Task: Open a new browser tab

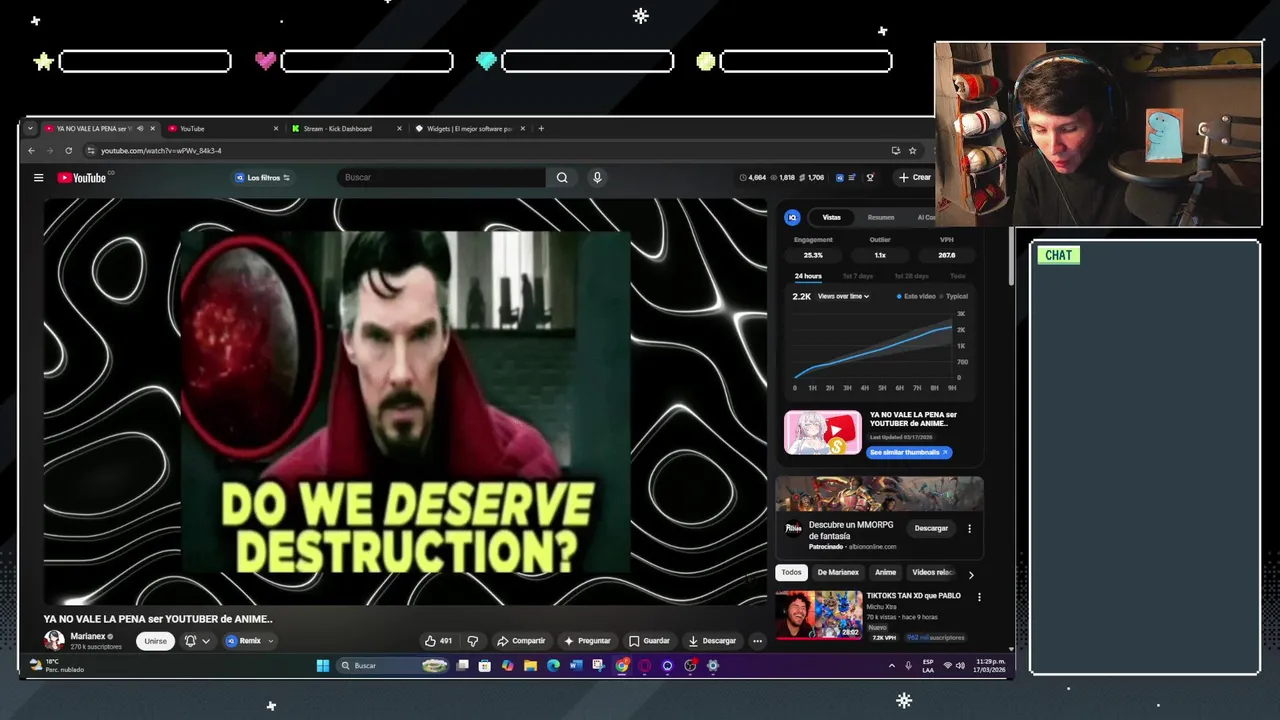Action: (541, 128)
